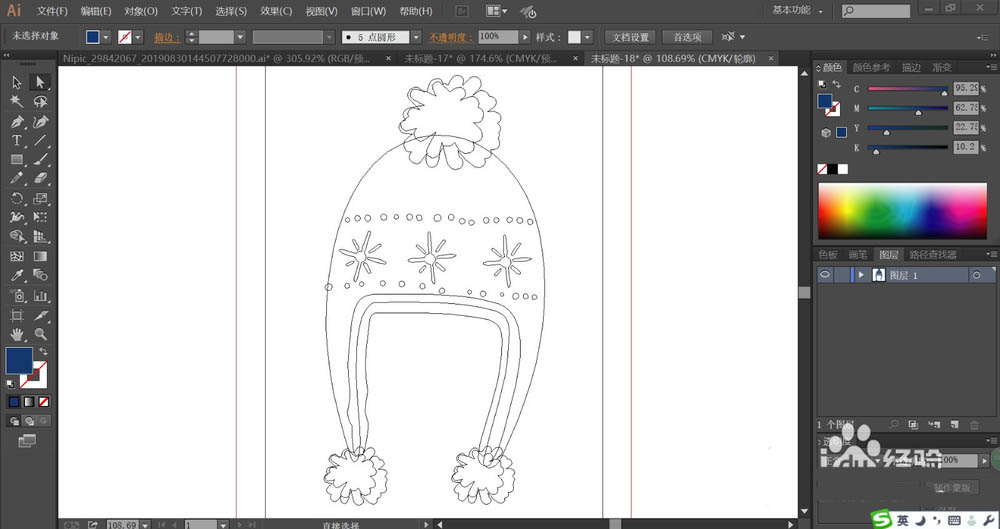Switch to 未标题-17 document tab
Screen dimensions: 1000x529
tap(480, 58)
